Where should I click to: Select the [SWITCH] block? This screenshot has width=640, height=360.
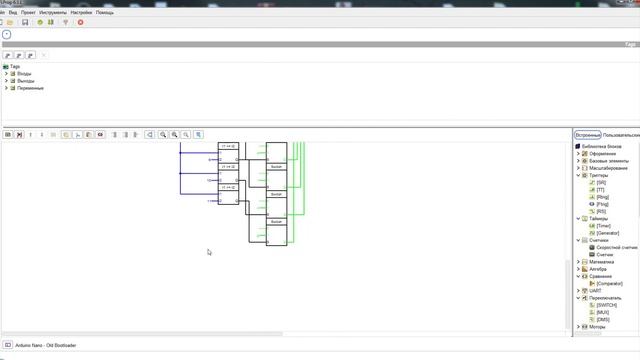(x=607, y=305)
